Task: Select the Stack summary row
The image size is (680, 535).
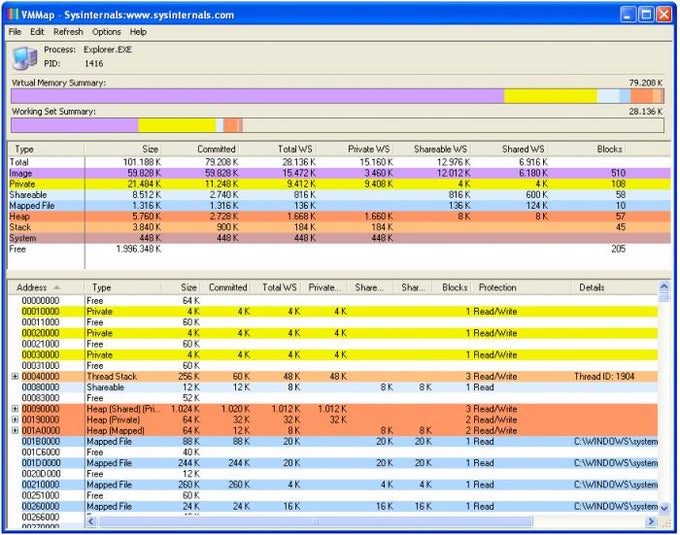Action: (339, 227)
